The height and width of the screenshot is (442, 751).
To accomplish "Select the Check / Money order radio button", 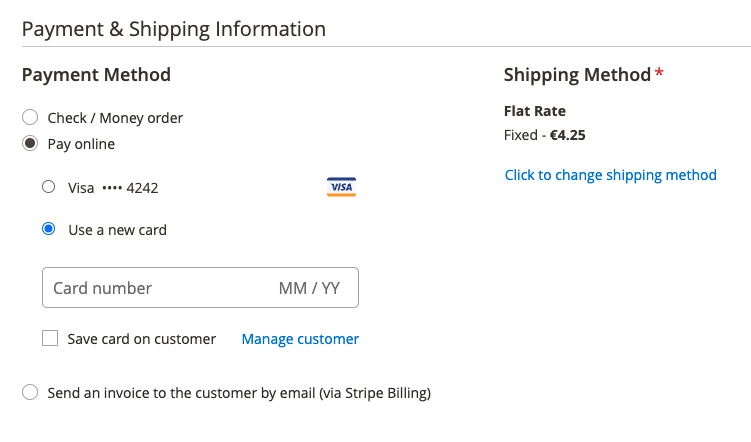I will point(30,117).
